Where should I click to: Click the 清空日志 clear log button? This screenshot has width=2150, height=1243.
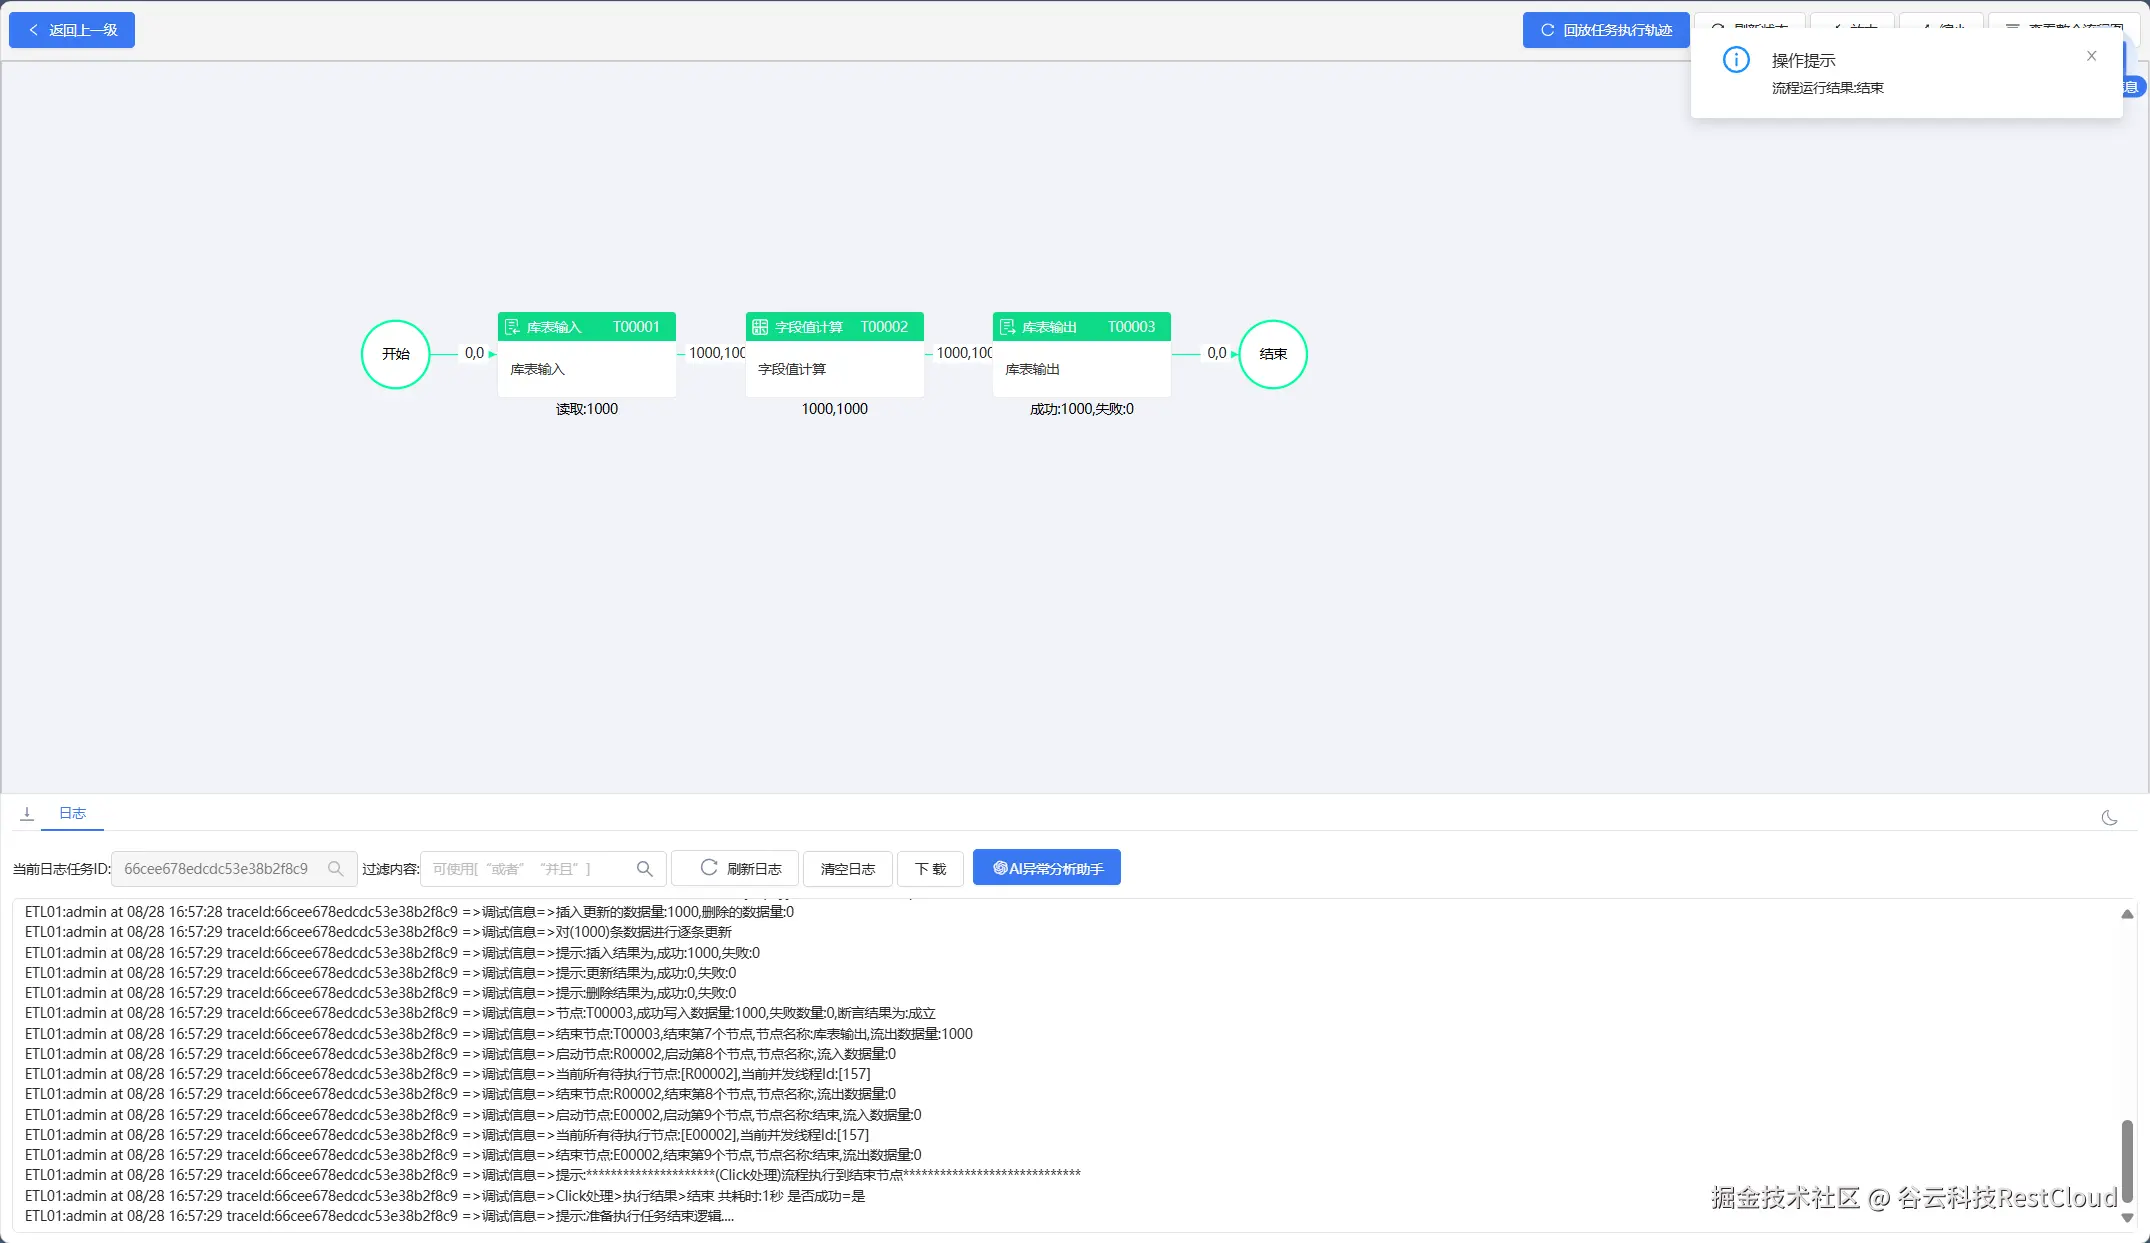847,869
